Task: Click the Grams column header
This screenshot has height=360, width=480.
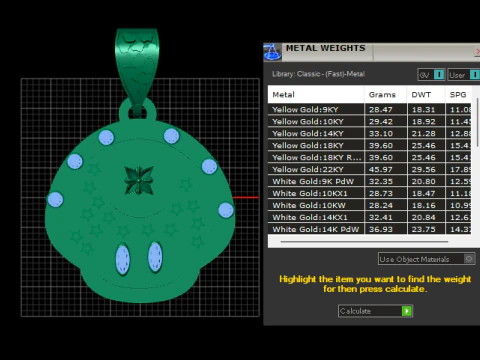Action: pyautogui.click(x=385, y=95)
